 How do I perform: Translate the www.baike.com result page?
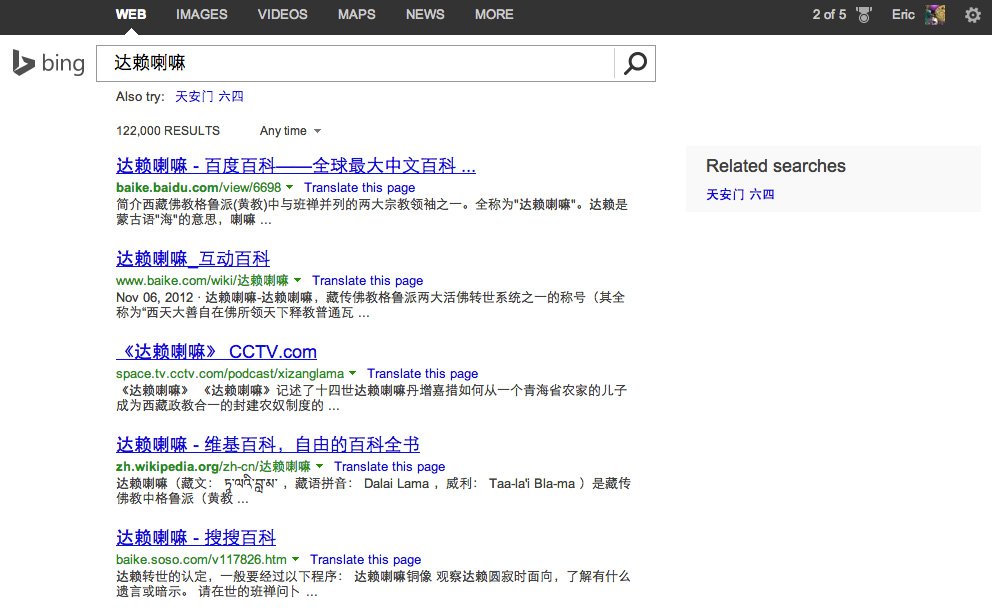(x=368, y=280)
